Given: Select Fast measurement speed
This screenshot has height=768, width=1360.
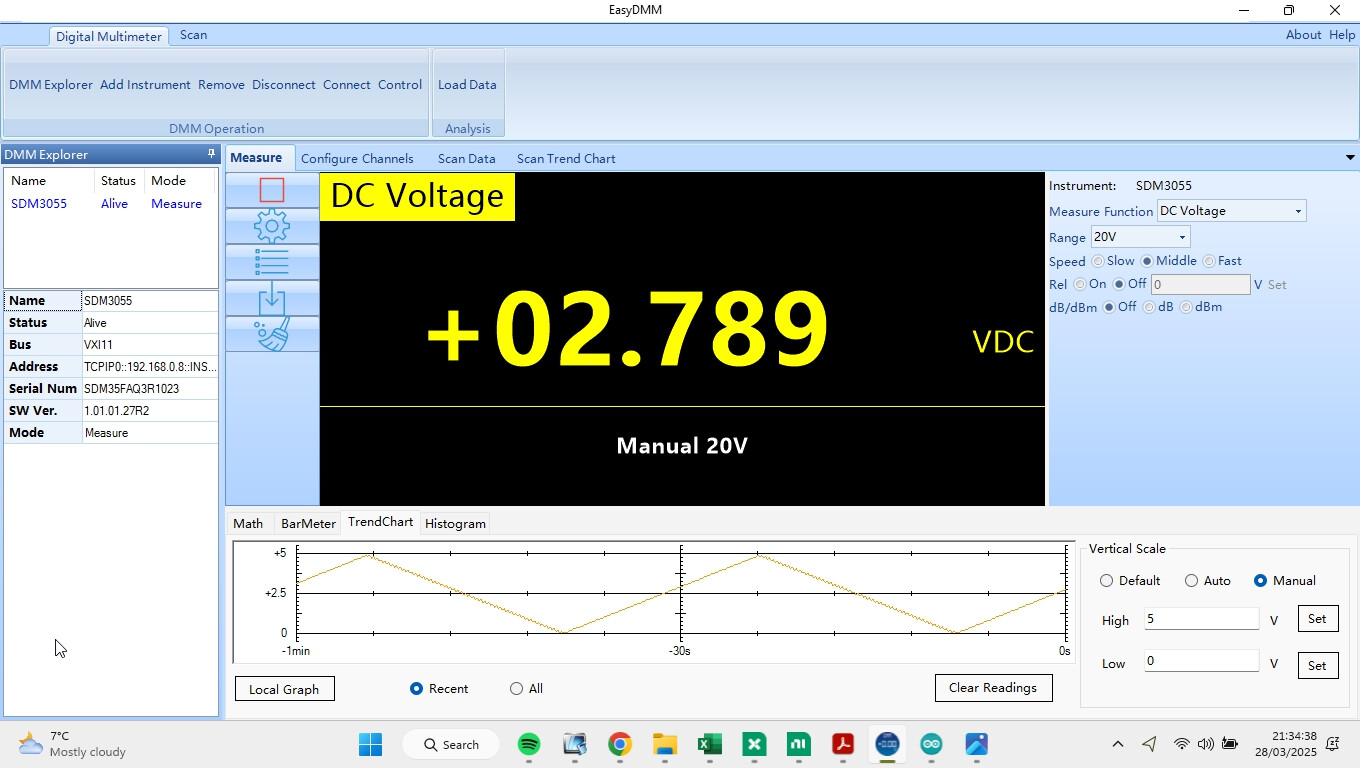Looking at the screenshot, I should (x=1210, y=261).
